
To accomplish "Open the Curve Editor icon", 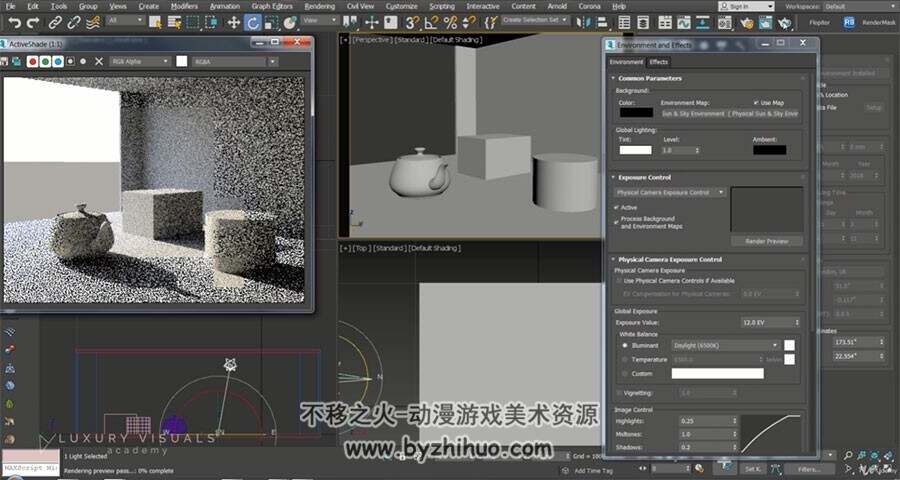I will tap(684, 22).
